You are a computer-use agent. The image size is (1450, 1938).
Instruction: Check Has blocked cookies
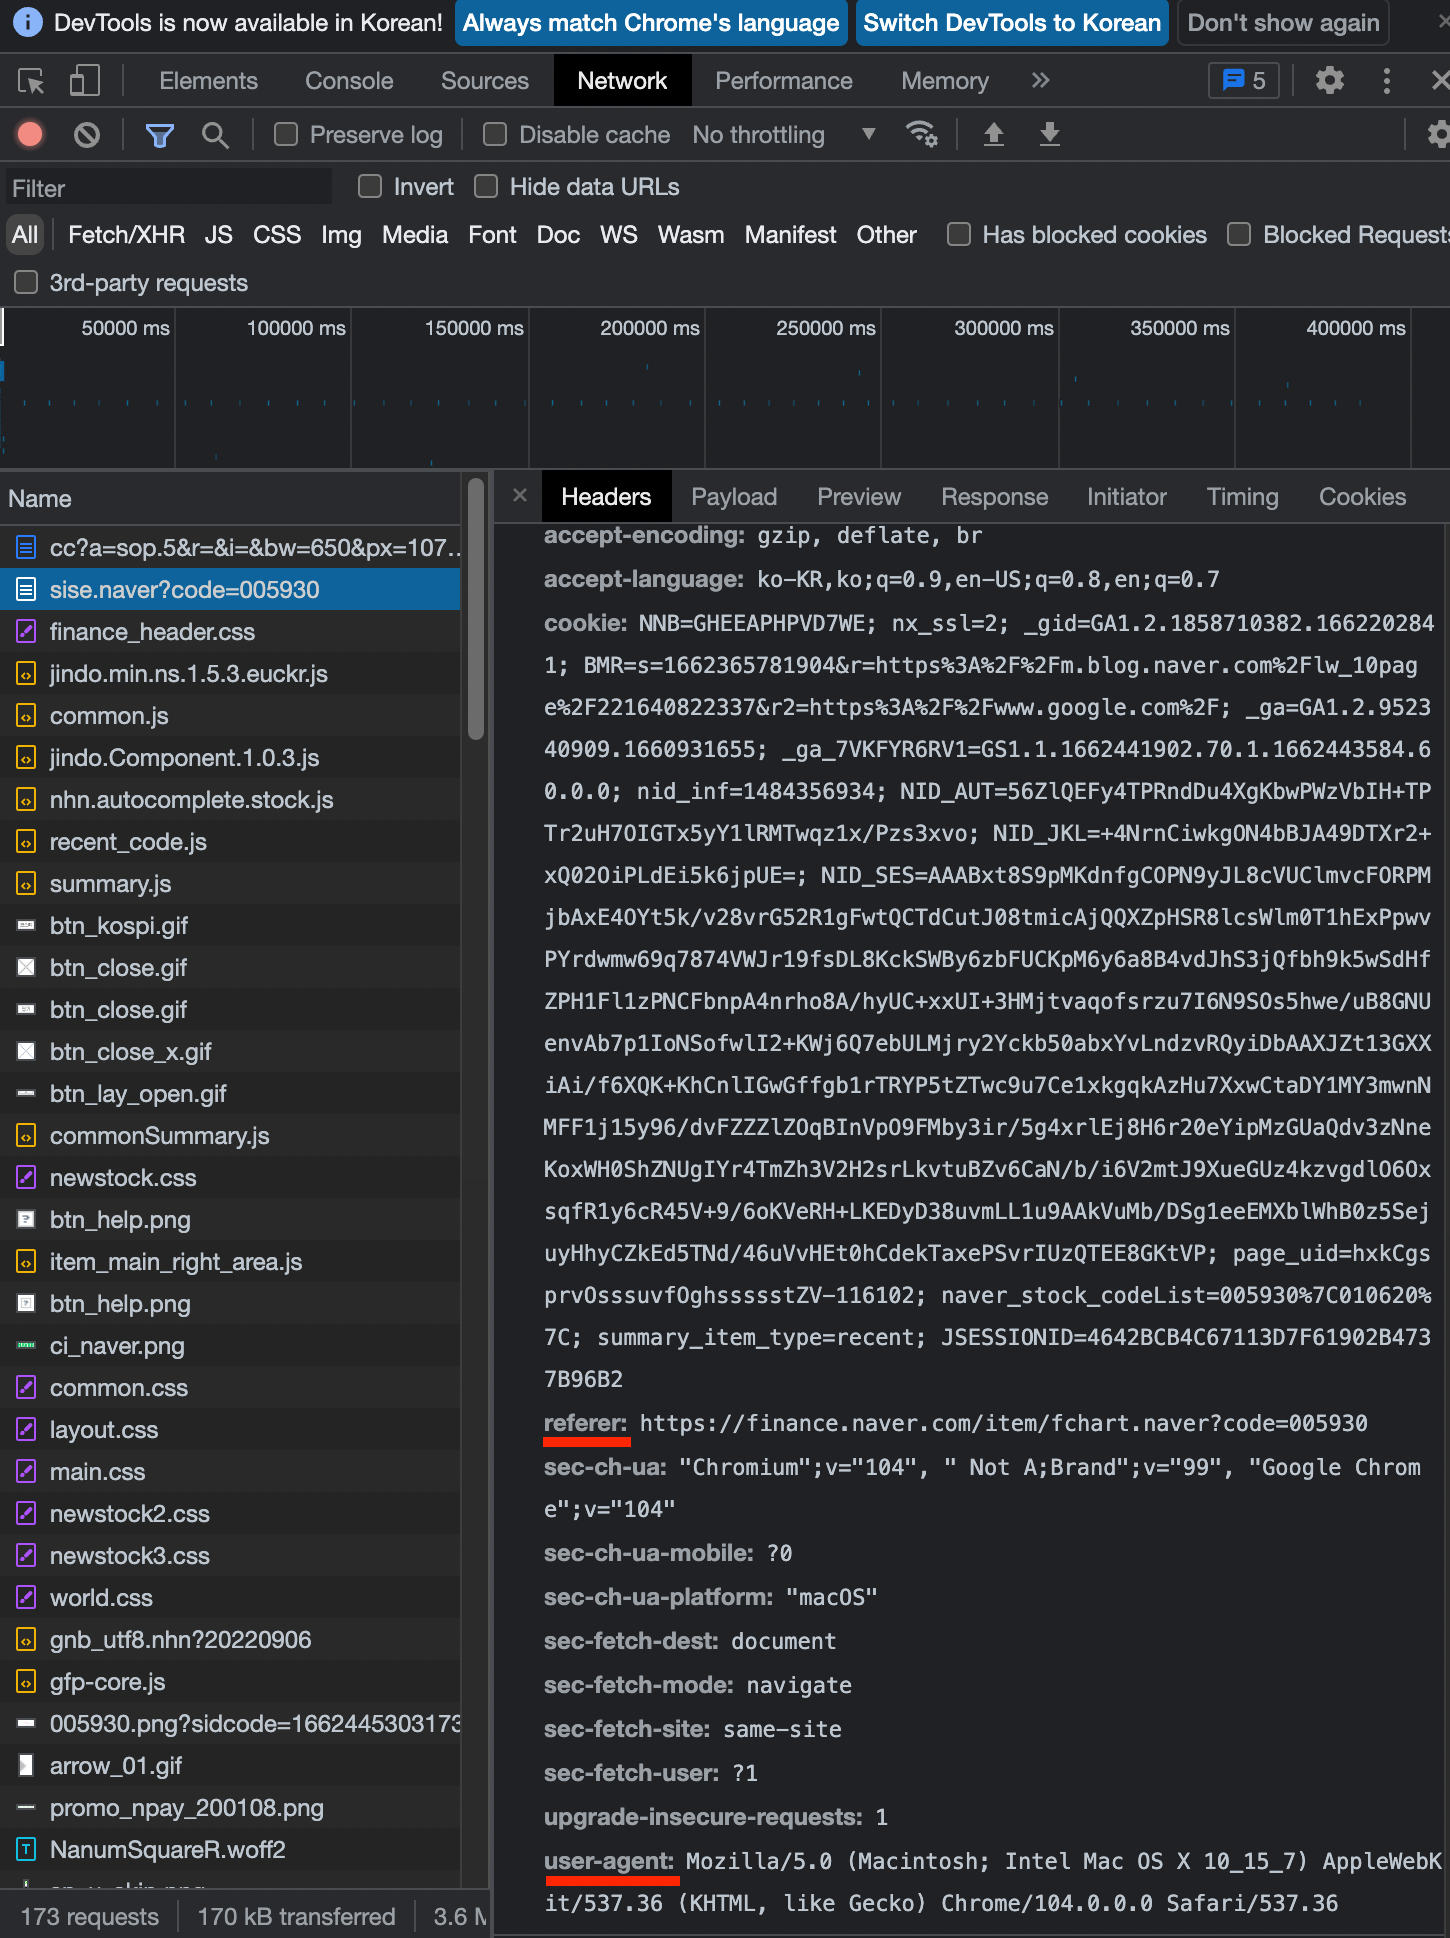point(959,235)
